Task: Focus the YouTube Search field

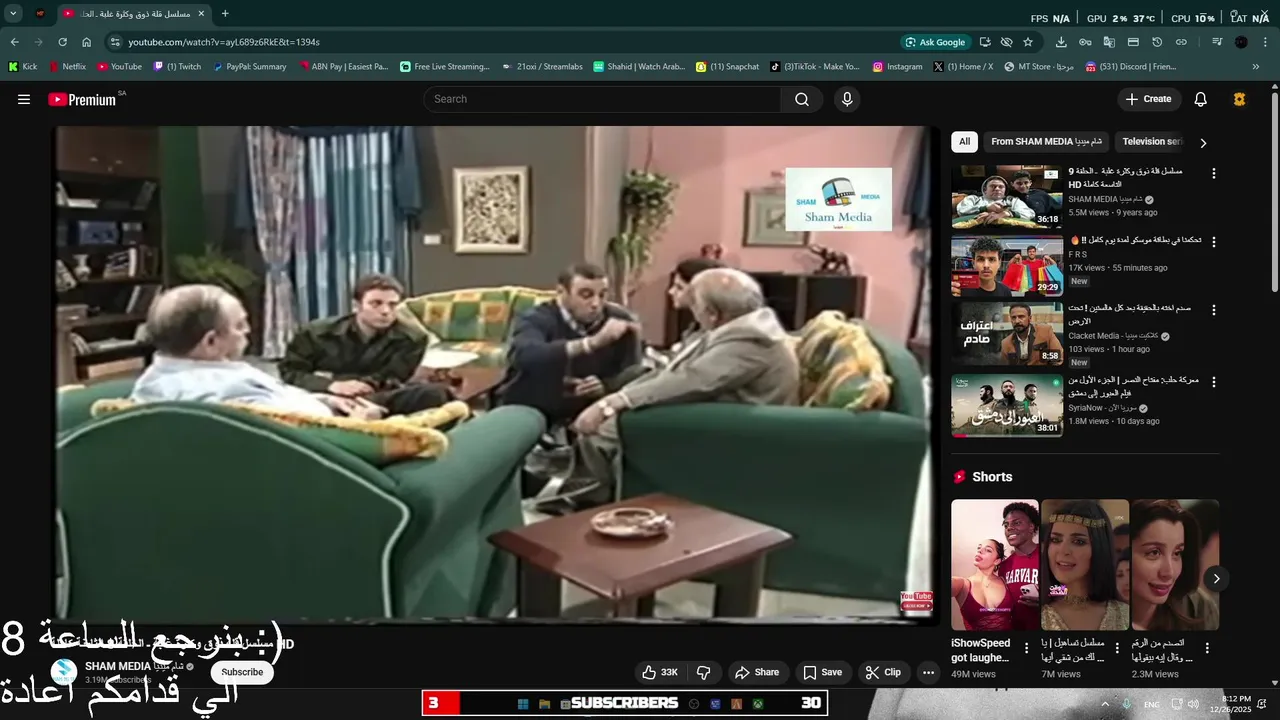Action: point(603,99)
